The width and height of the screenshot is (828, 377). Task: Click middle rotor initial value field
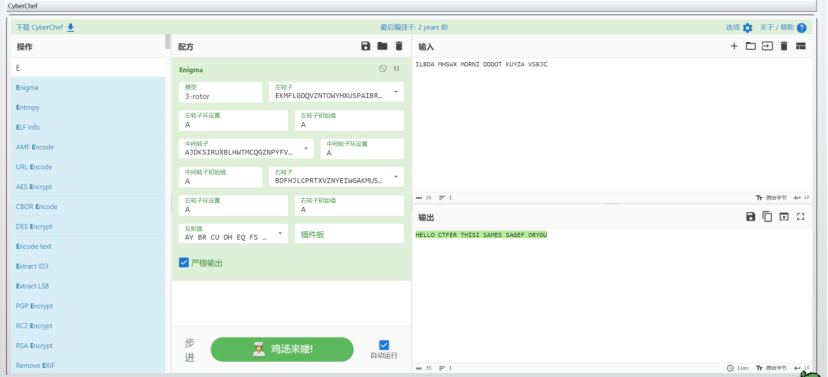pos(220,177)
